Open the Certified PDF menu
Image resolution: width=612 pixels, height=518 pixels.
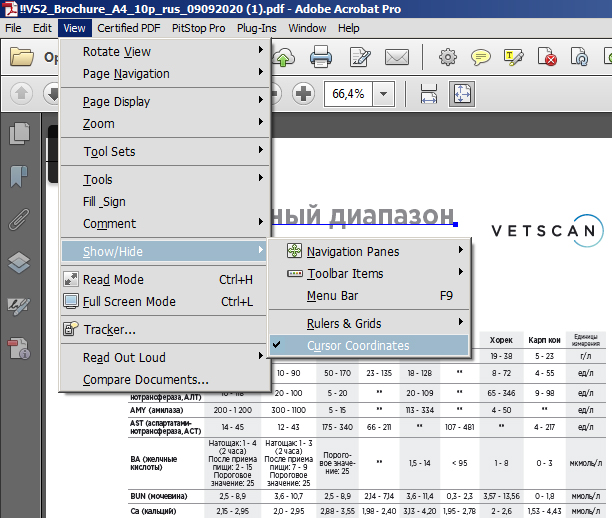pos(129,28)
